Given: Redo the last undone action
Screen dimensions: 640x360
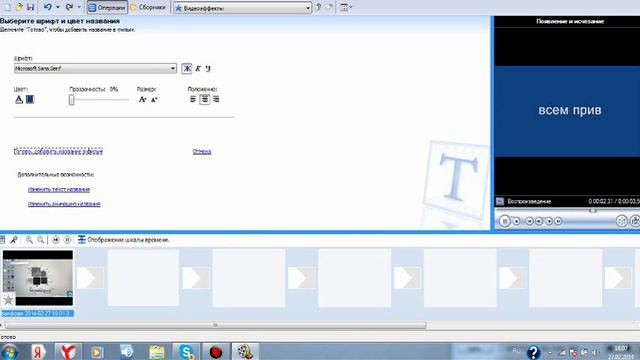Looking at the screenshot, I should click(69, 7).
